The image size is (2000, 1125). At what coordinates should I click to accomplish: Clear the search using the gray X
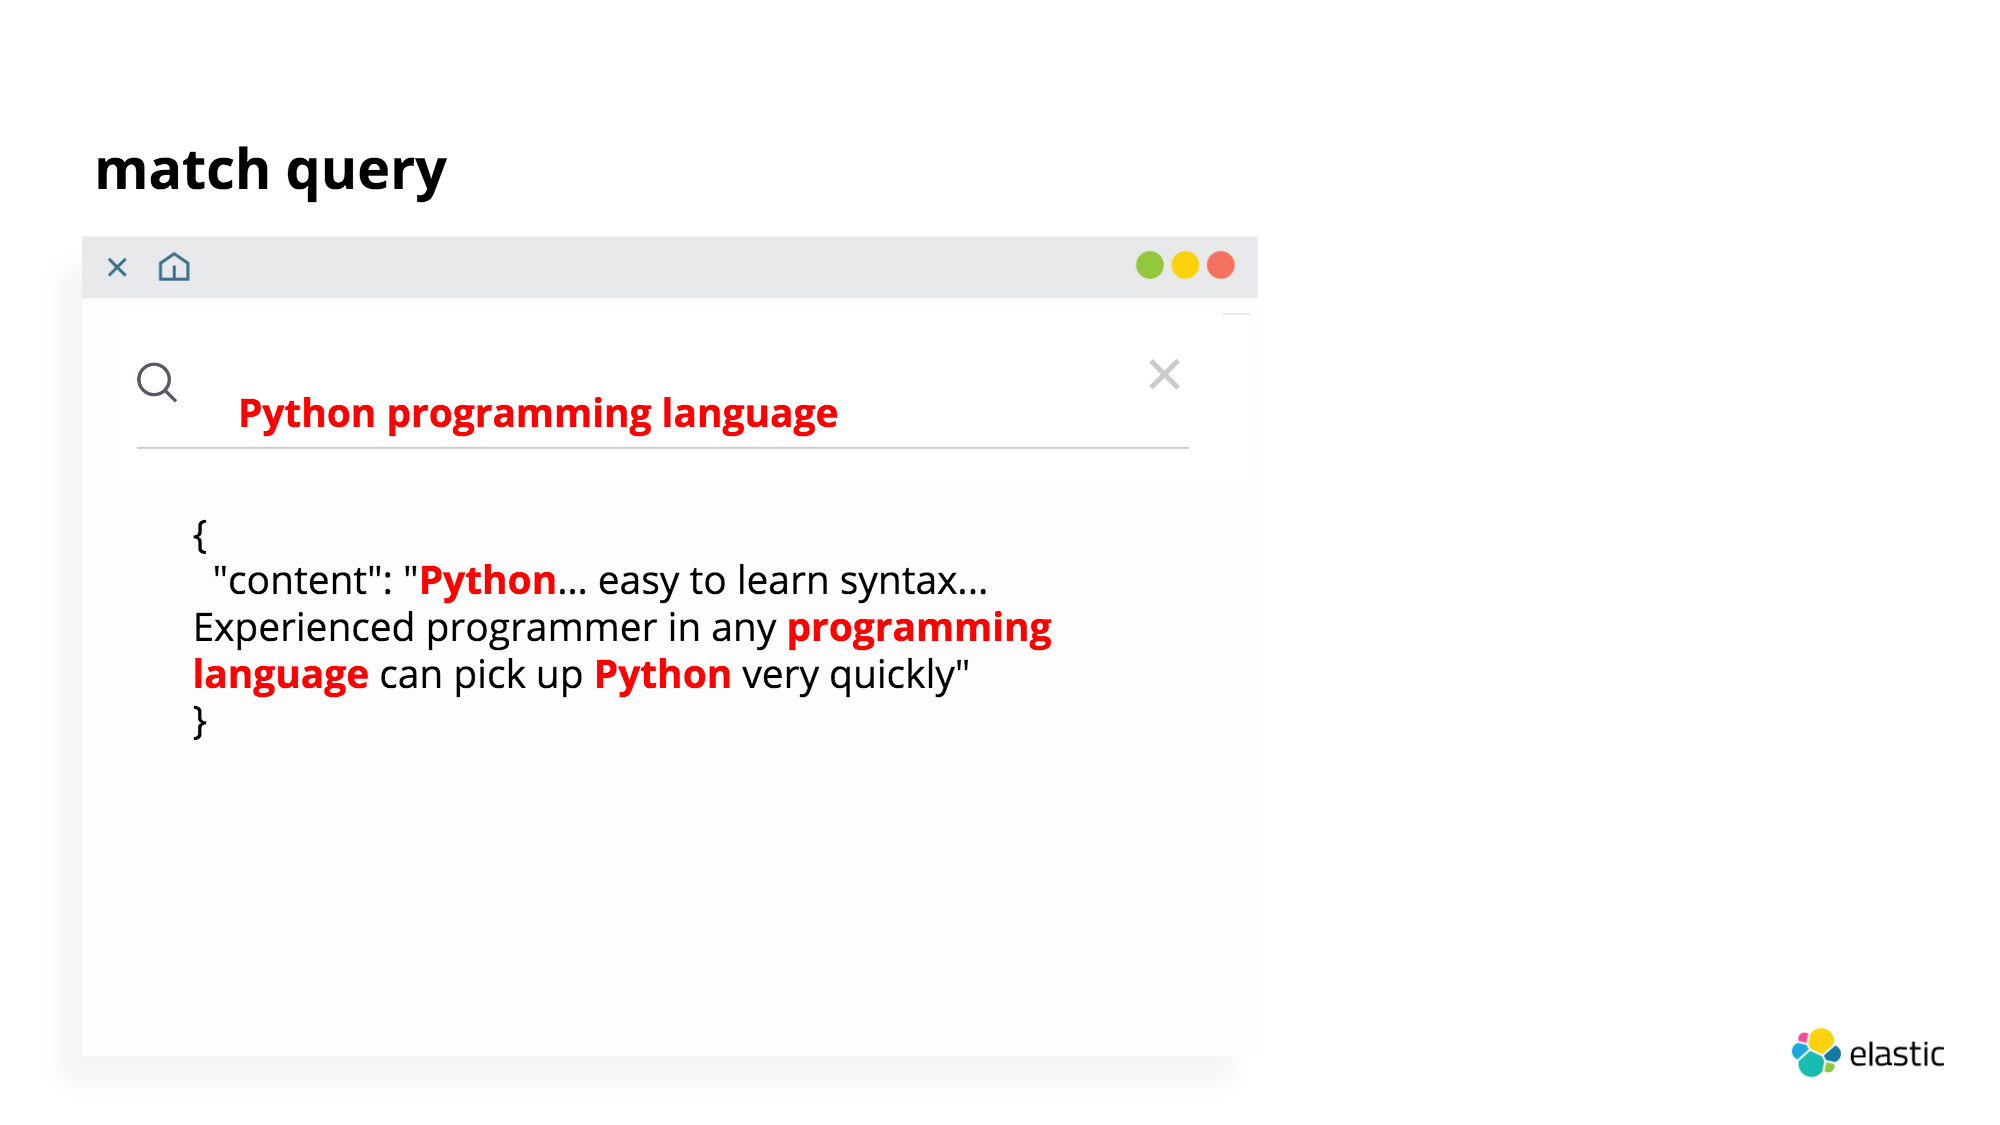click(1164, 374)
